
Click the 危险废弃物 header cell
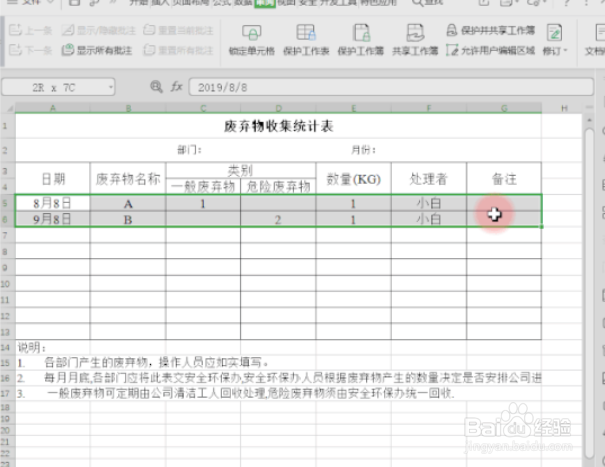click(278, 187)
